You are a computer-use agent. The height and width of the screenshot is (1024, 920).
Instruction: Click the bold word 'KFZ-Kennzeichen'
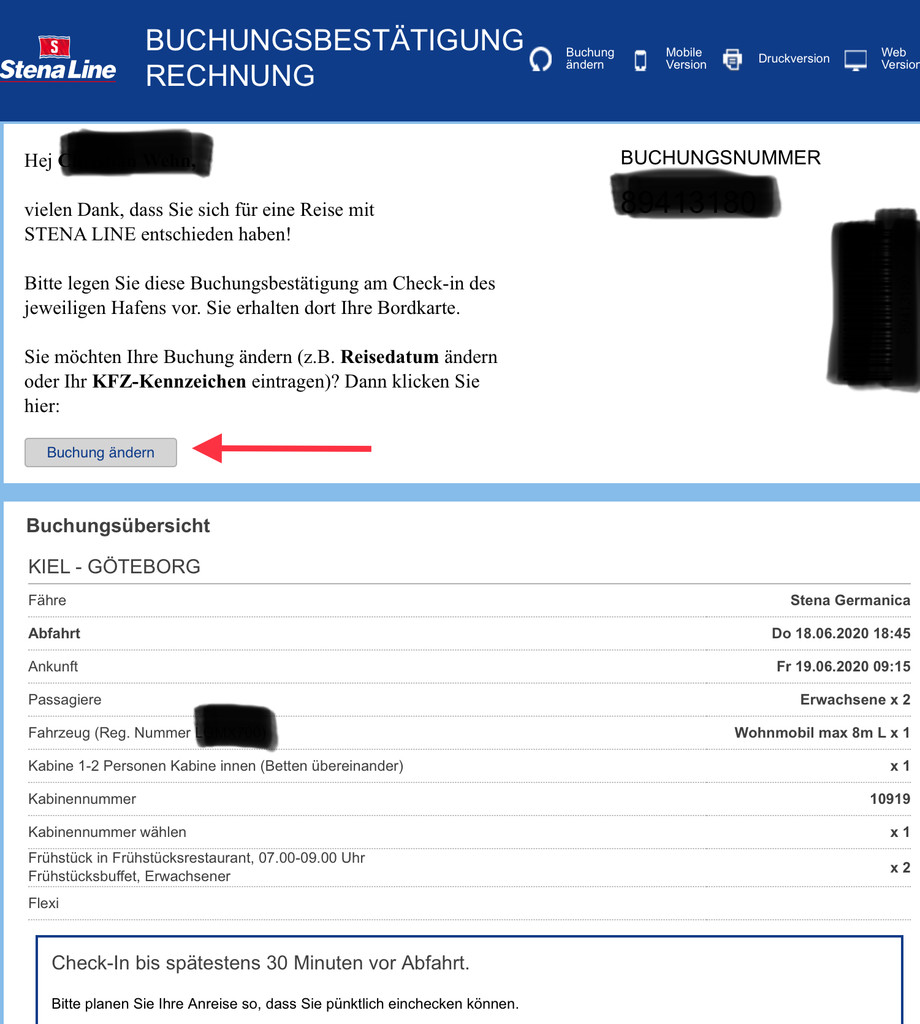(x=169, y=381)
